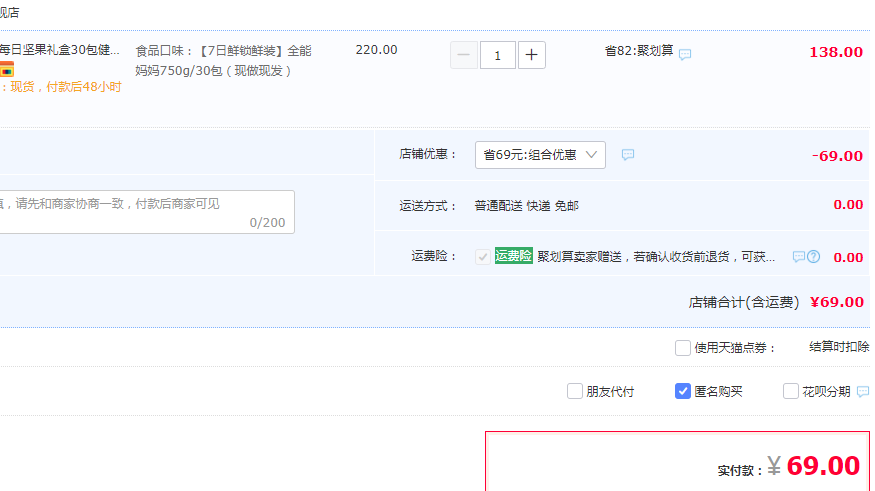Click the 聚划算卖家赠送 insurance description
The height and width of the screenshot is (491, 875).
click(656, 257)
